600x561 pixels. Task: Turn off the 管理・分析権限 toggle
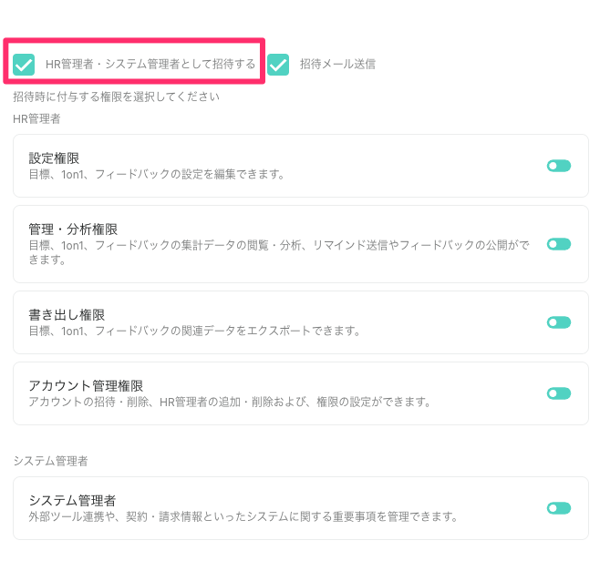click(x=558, y=244)
